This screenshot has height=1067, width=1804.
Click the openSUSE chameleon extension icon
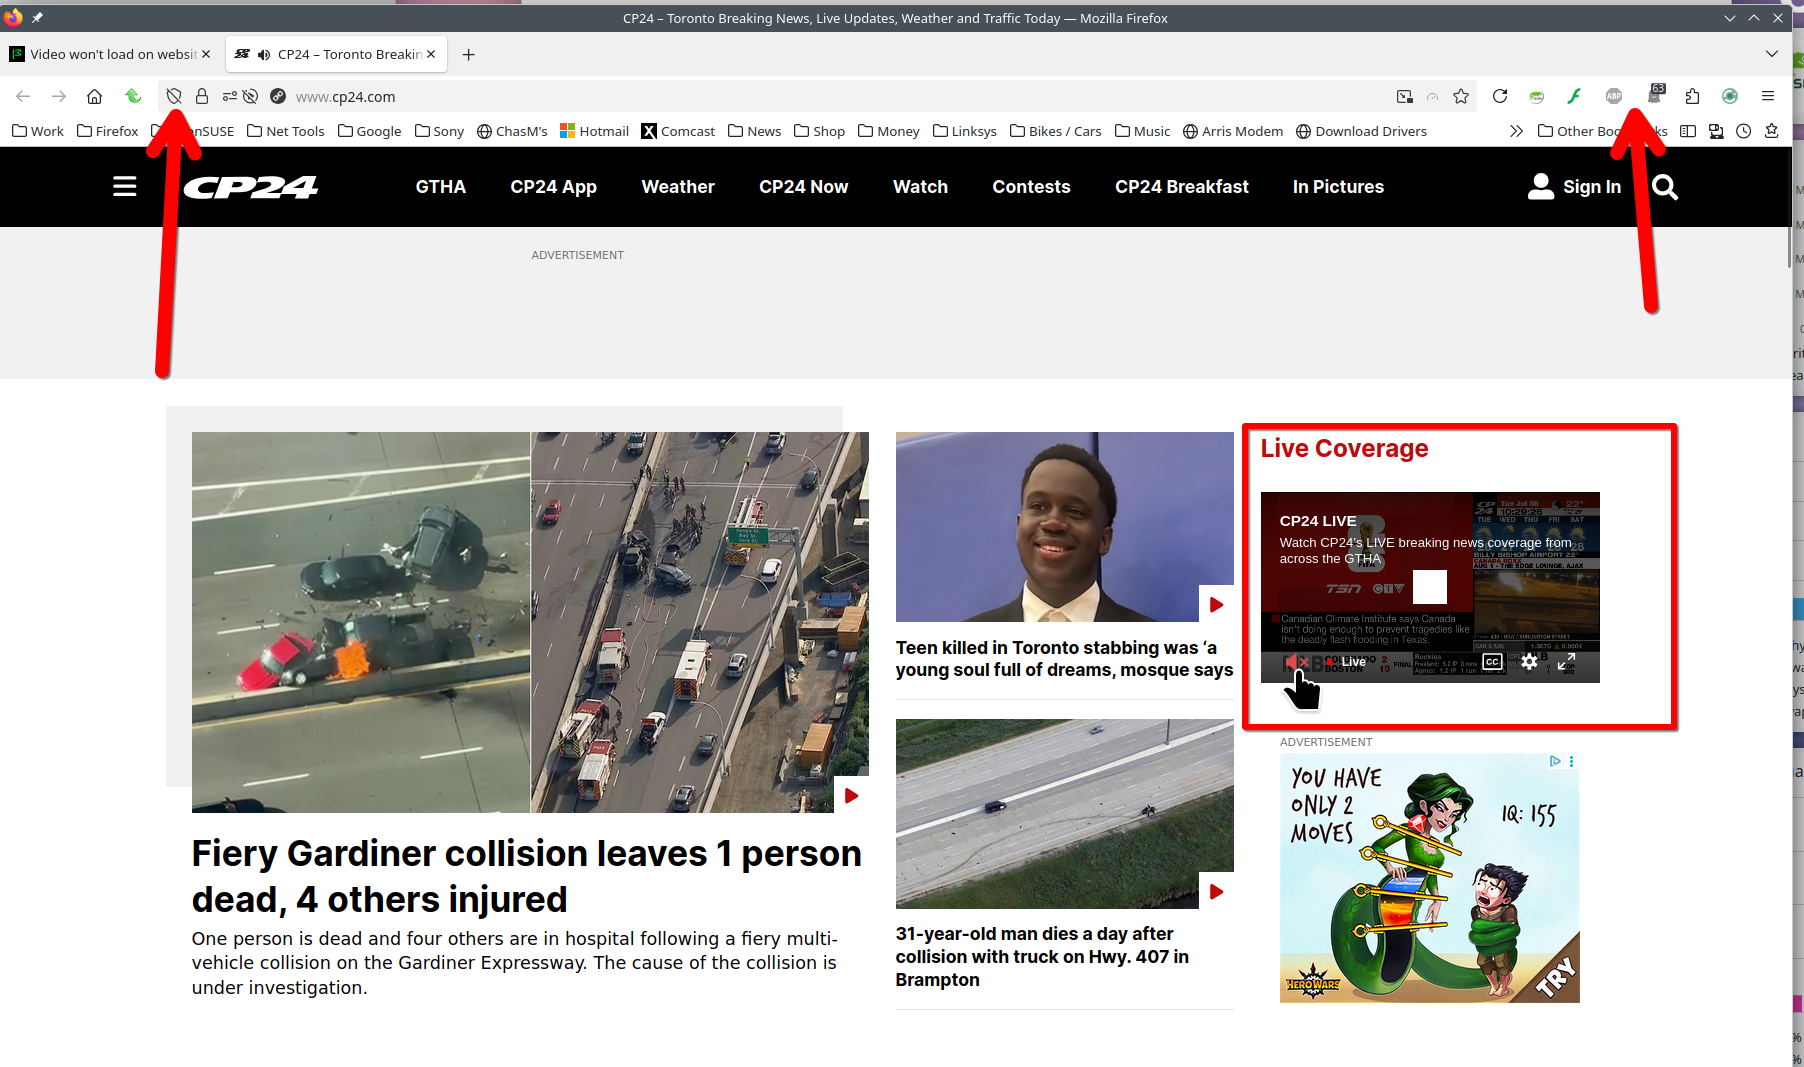[1537, 96]
